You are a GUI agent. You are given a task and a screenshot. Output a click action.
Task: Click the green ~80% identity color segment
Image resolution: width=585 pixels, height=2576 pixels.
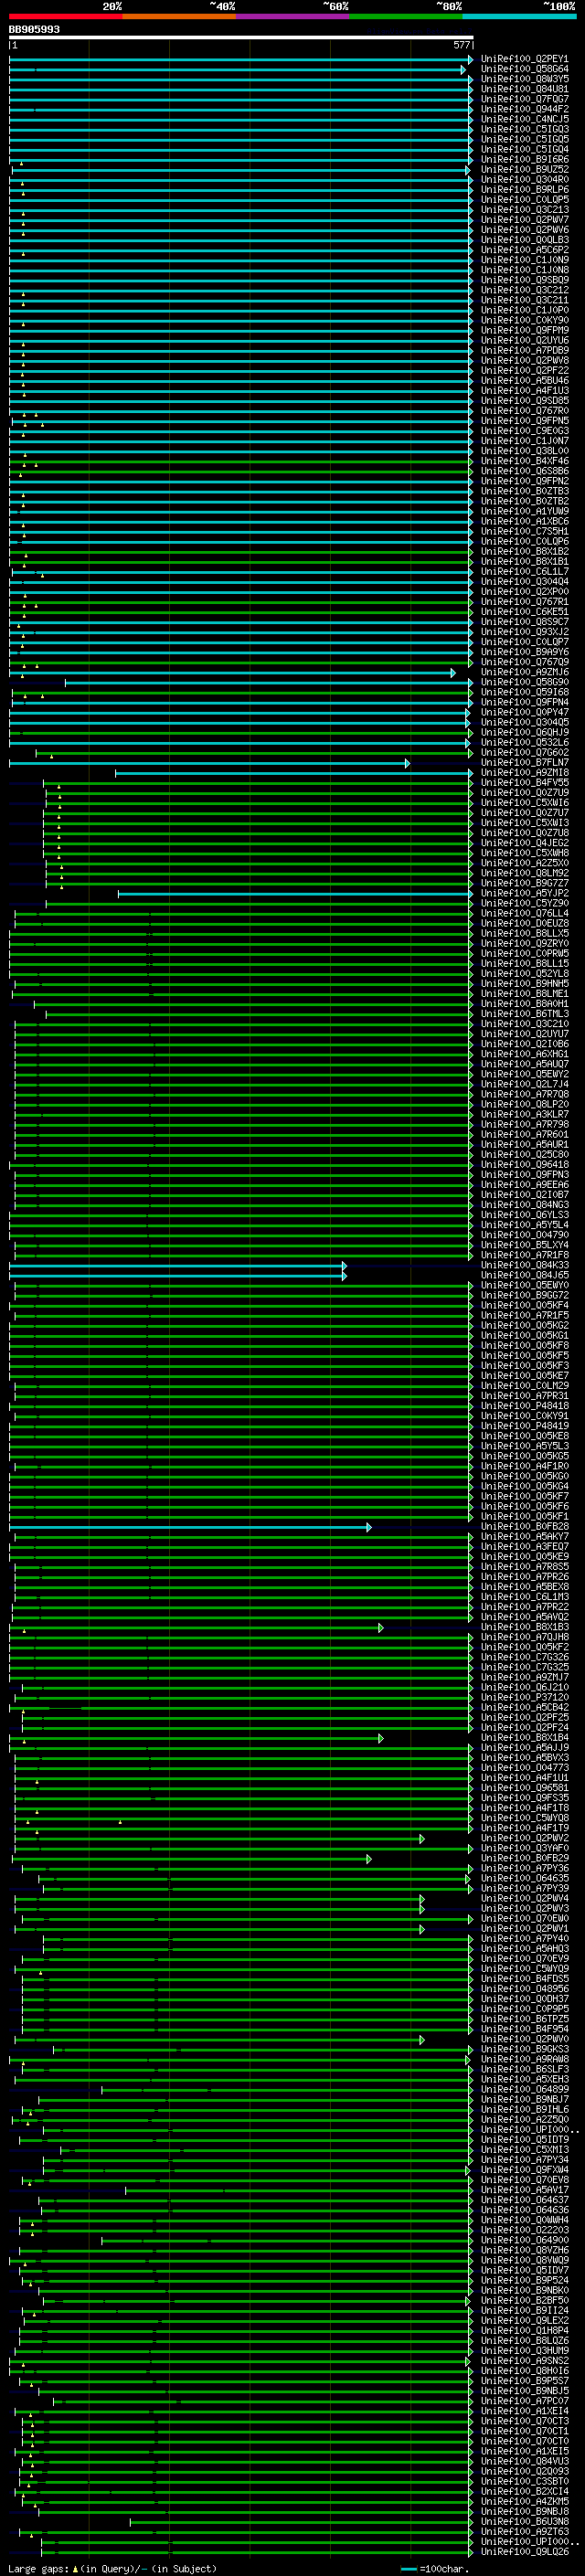[x=406, y=16]
